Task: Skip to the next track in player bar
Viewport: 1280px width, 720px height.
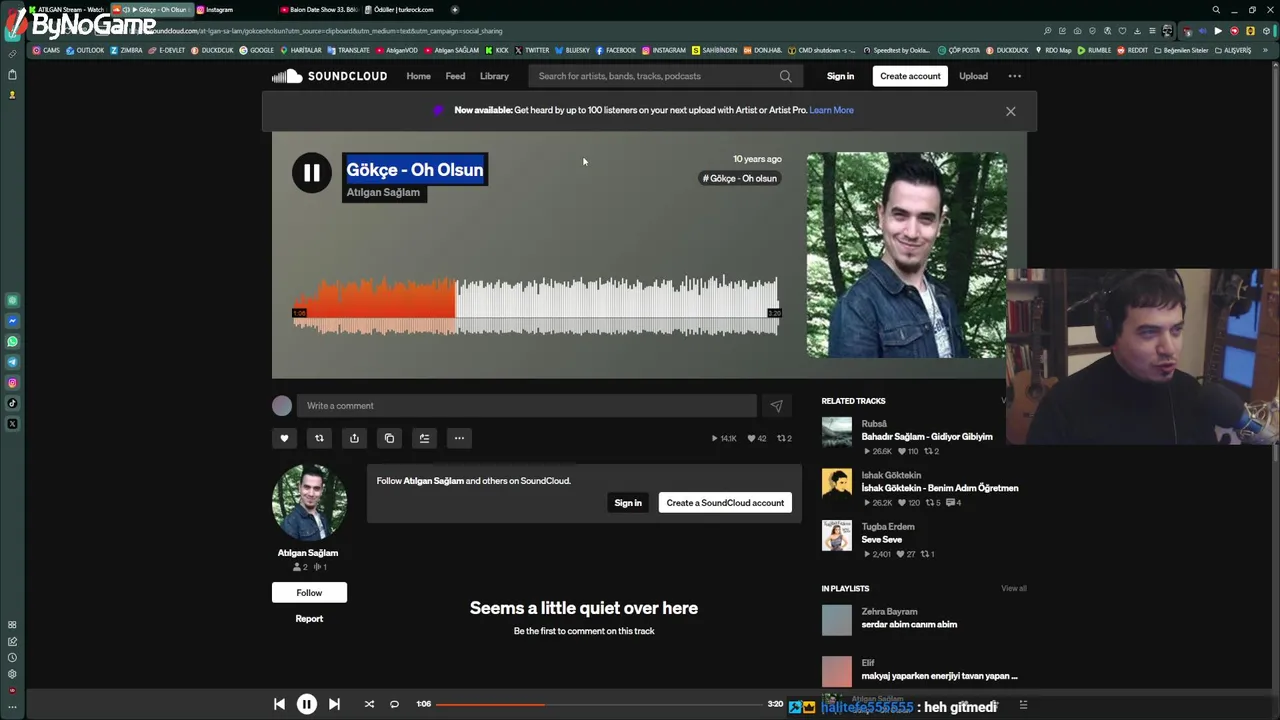Action: click(334, 704)
